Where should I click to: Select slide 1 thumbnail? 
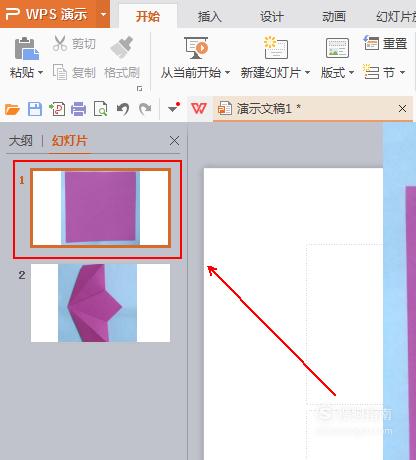[101, 208]
